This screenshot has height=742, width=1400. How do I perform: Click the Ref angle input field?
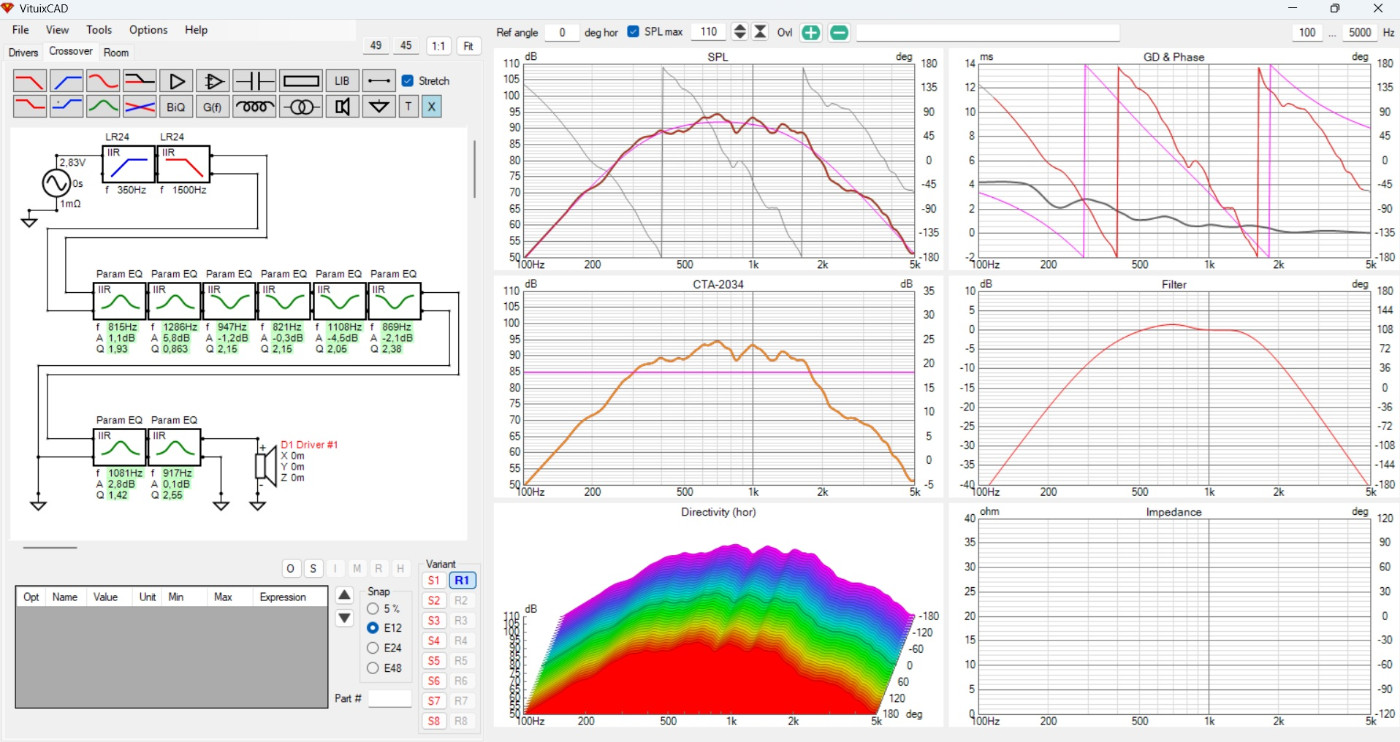(x=562, y=33)
